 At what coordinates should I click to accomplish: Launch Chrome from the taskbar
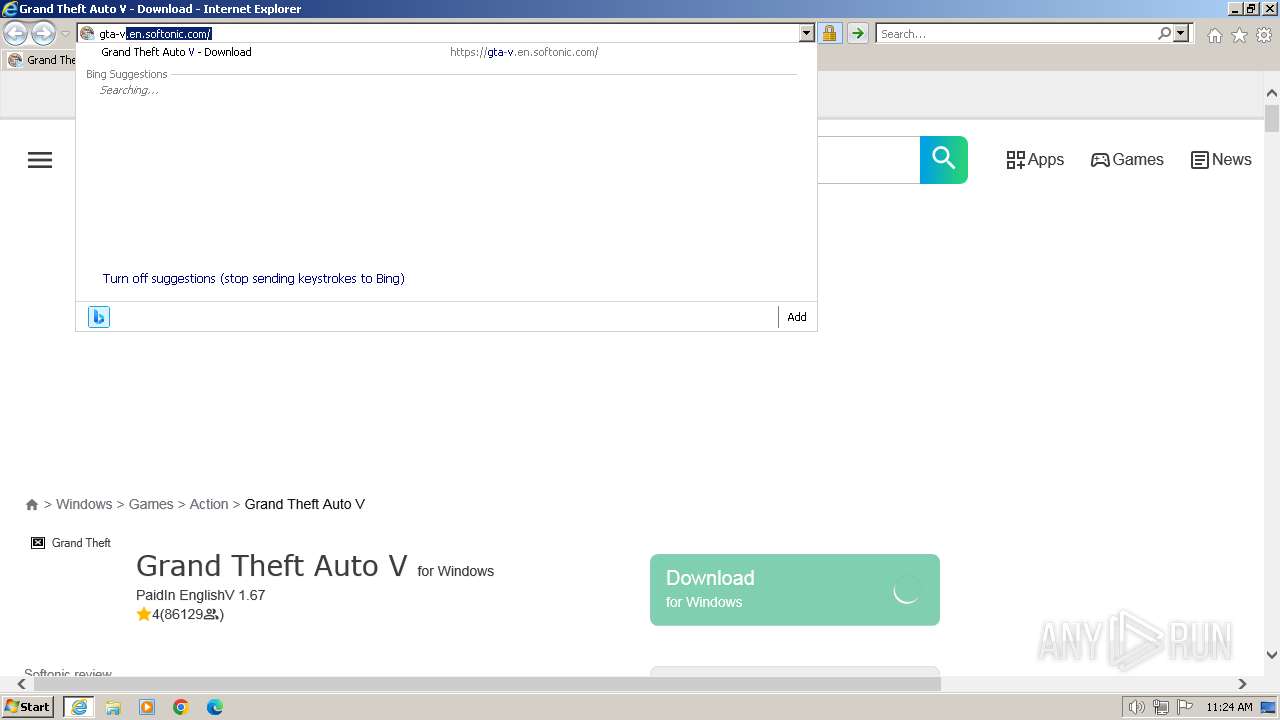click(x=181, y=707)
